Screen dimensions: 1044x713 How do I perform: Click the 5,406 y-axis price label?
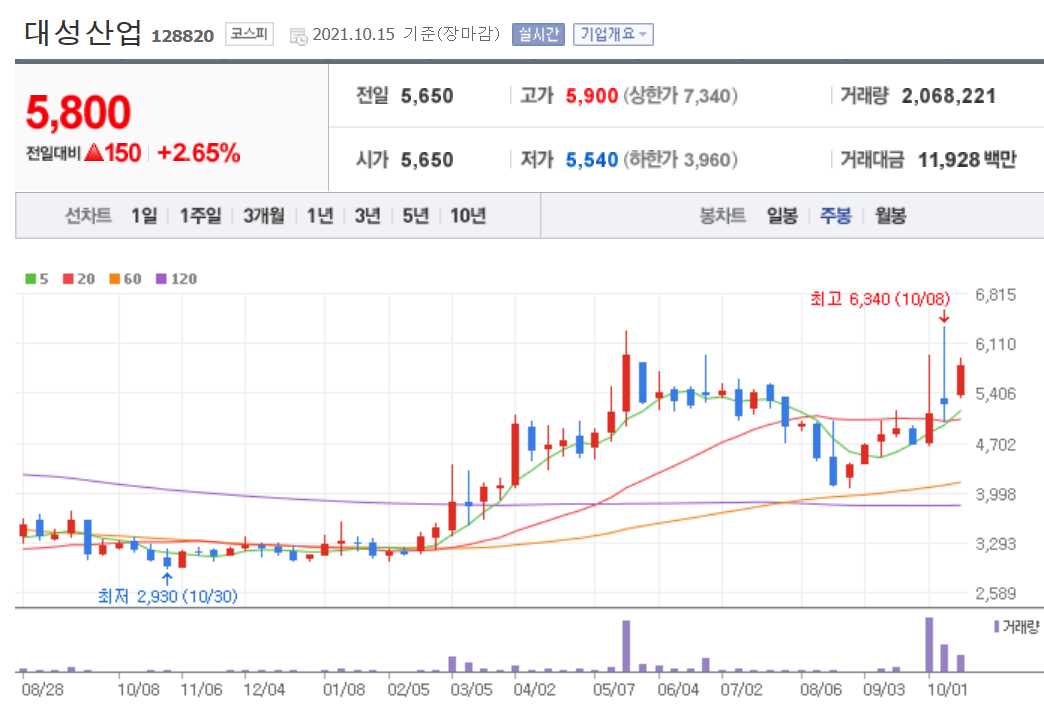pos(995,393)
